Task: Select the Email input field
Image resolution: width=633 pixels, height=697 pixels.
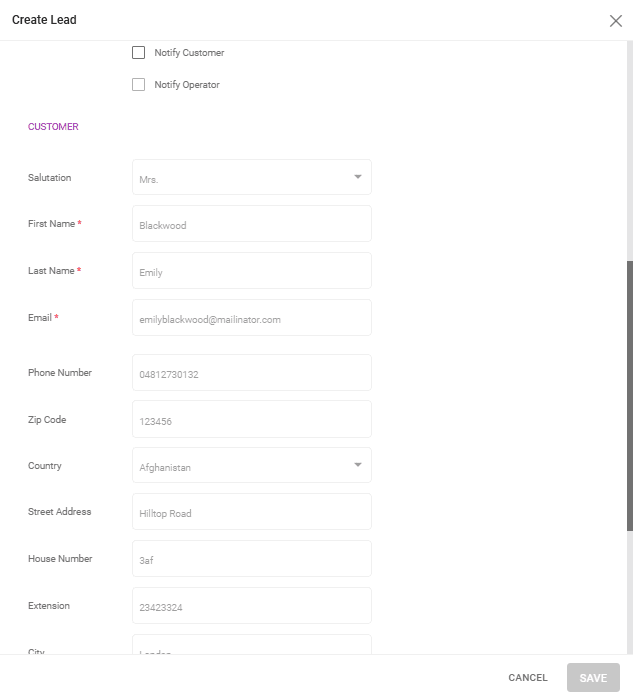Action: point(251,318)
